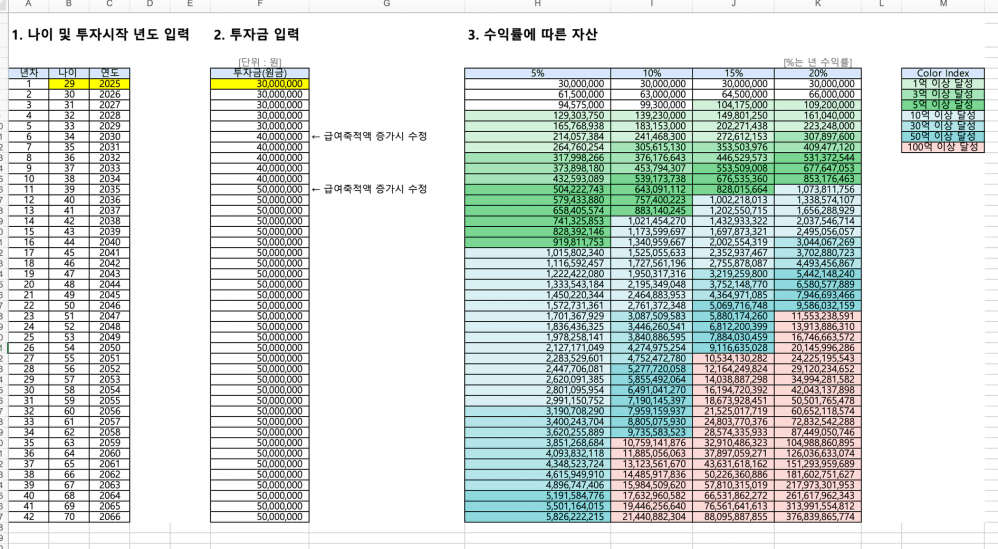Select the title '3. 수익률에 따른 자산'
The width and height of the screenshot is (998, 549).
532,35
